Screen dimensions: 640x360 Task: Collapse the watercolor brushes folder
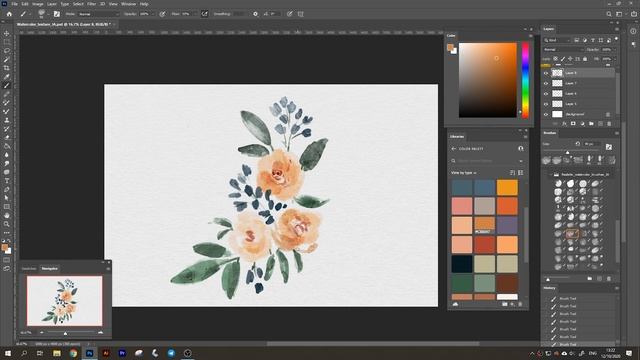point(550,174)
